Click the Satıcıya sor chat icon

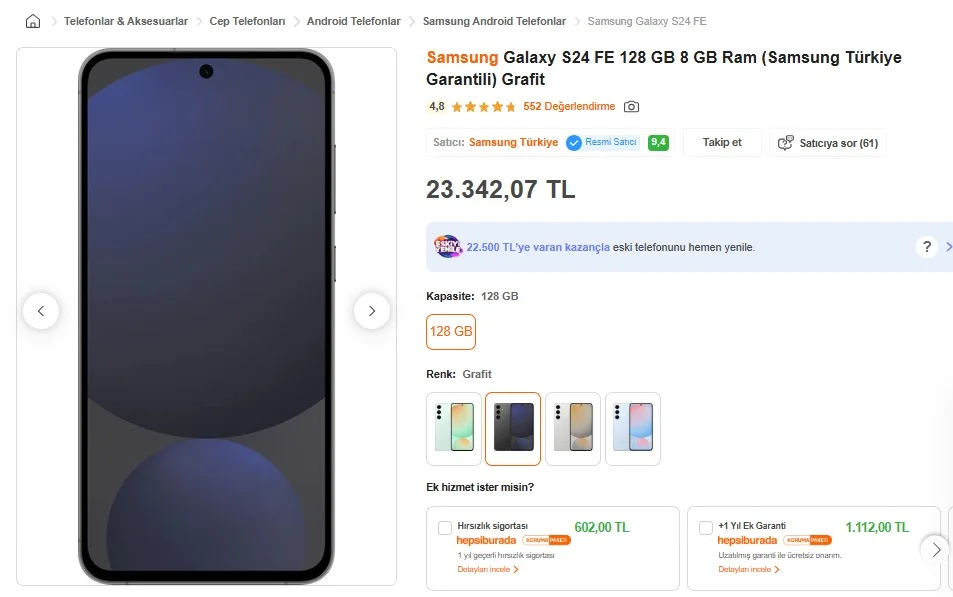click(x=786, y=143)
